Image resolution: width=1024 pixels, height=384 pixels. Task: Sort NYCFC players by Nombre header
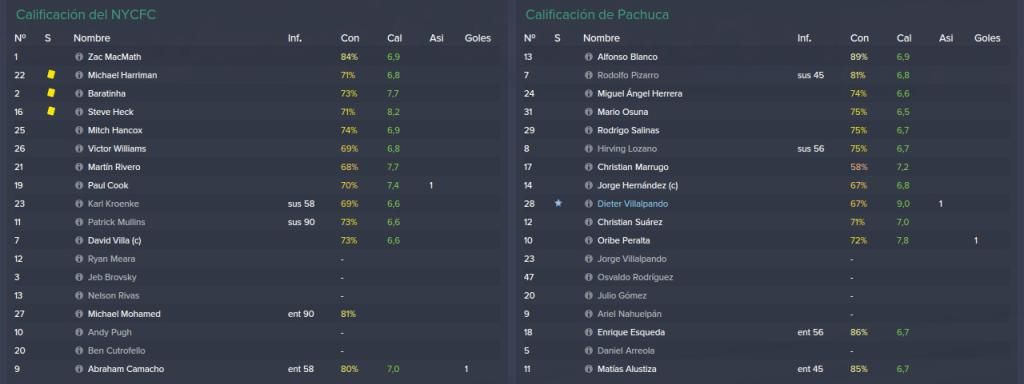[x=91, y=39]
